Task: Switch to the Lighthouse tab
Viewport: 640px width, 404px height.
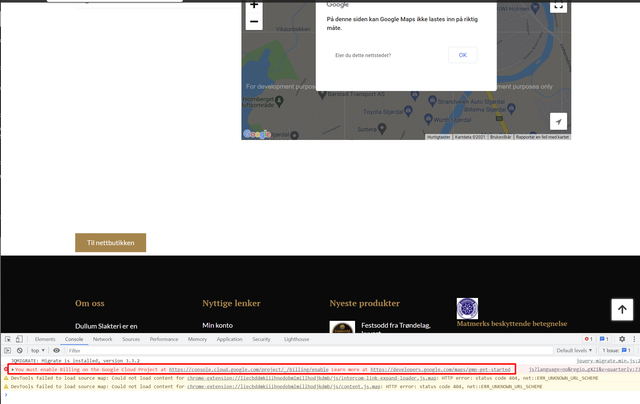Action: (x=296, y=339)
